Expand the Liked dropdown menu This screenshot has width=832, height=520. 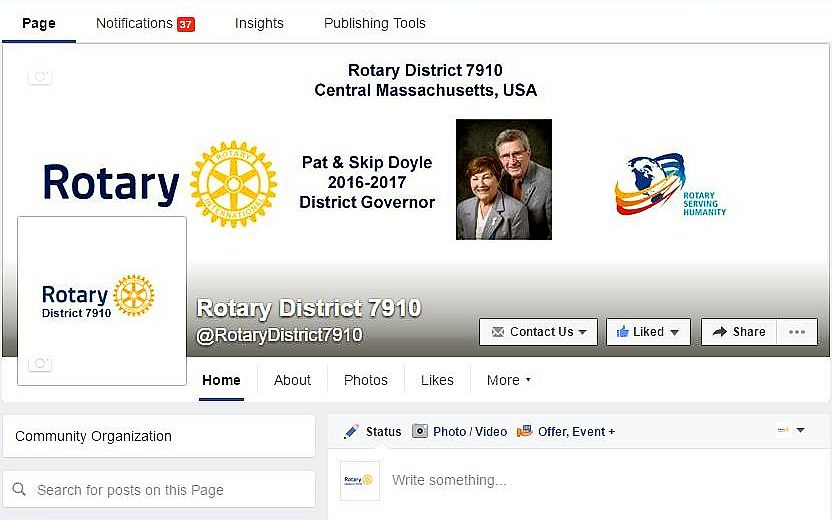[x=648, y=332]
